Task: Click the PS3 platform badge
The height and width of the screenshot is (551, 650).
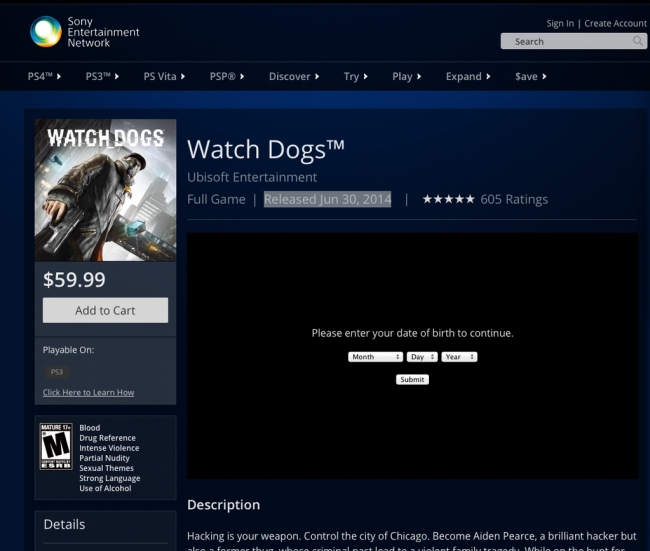Action: coord(56,372)
